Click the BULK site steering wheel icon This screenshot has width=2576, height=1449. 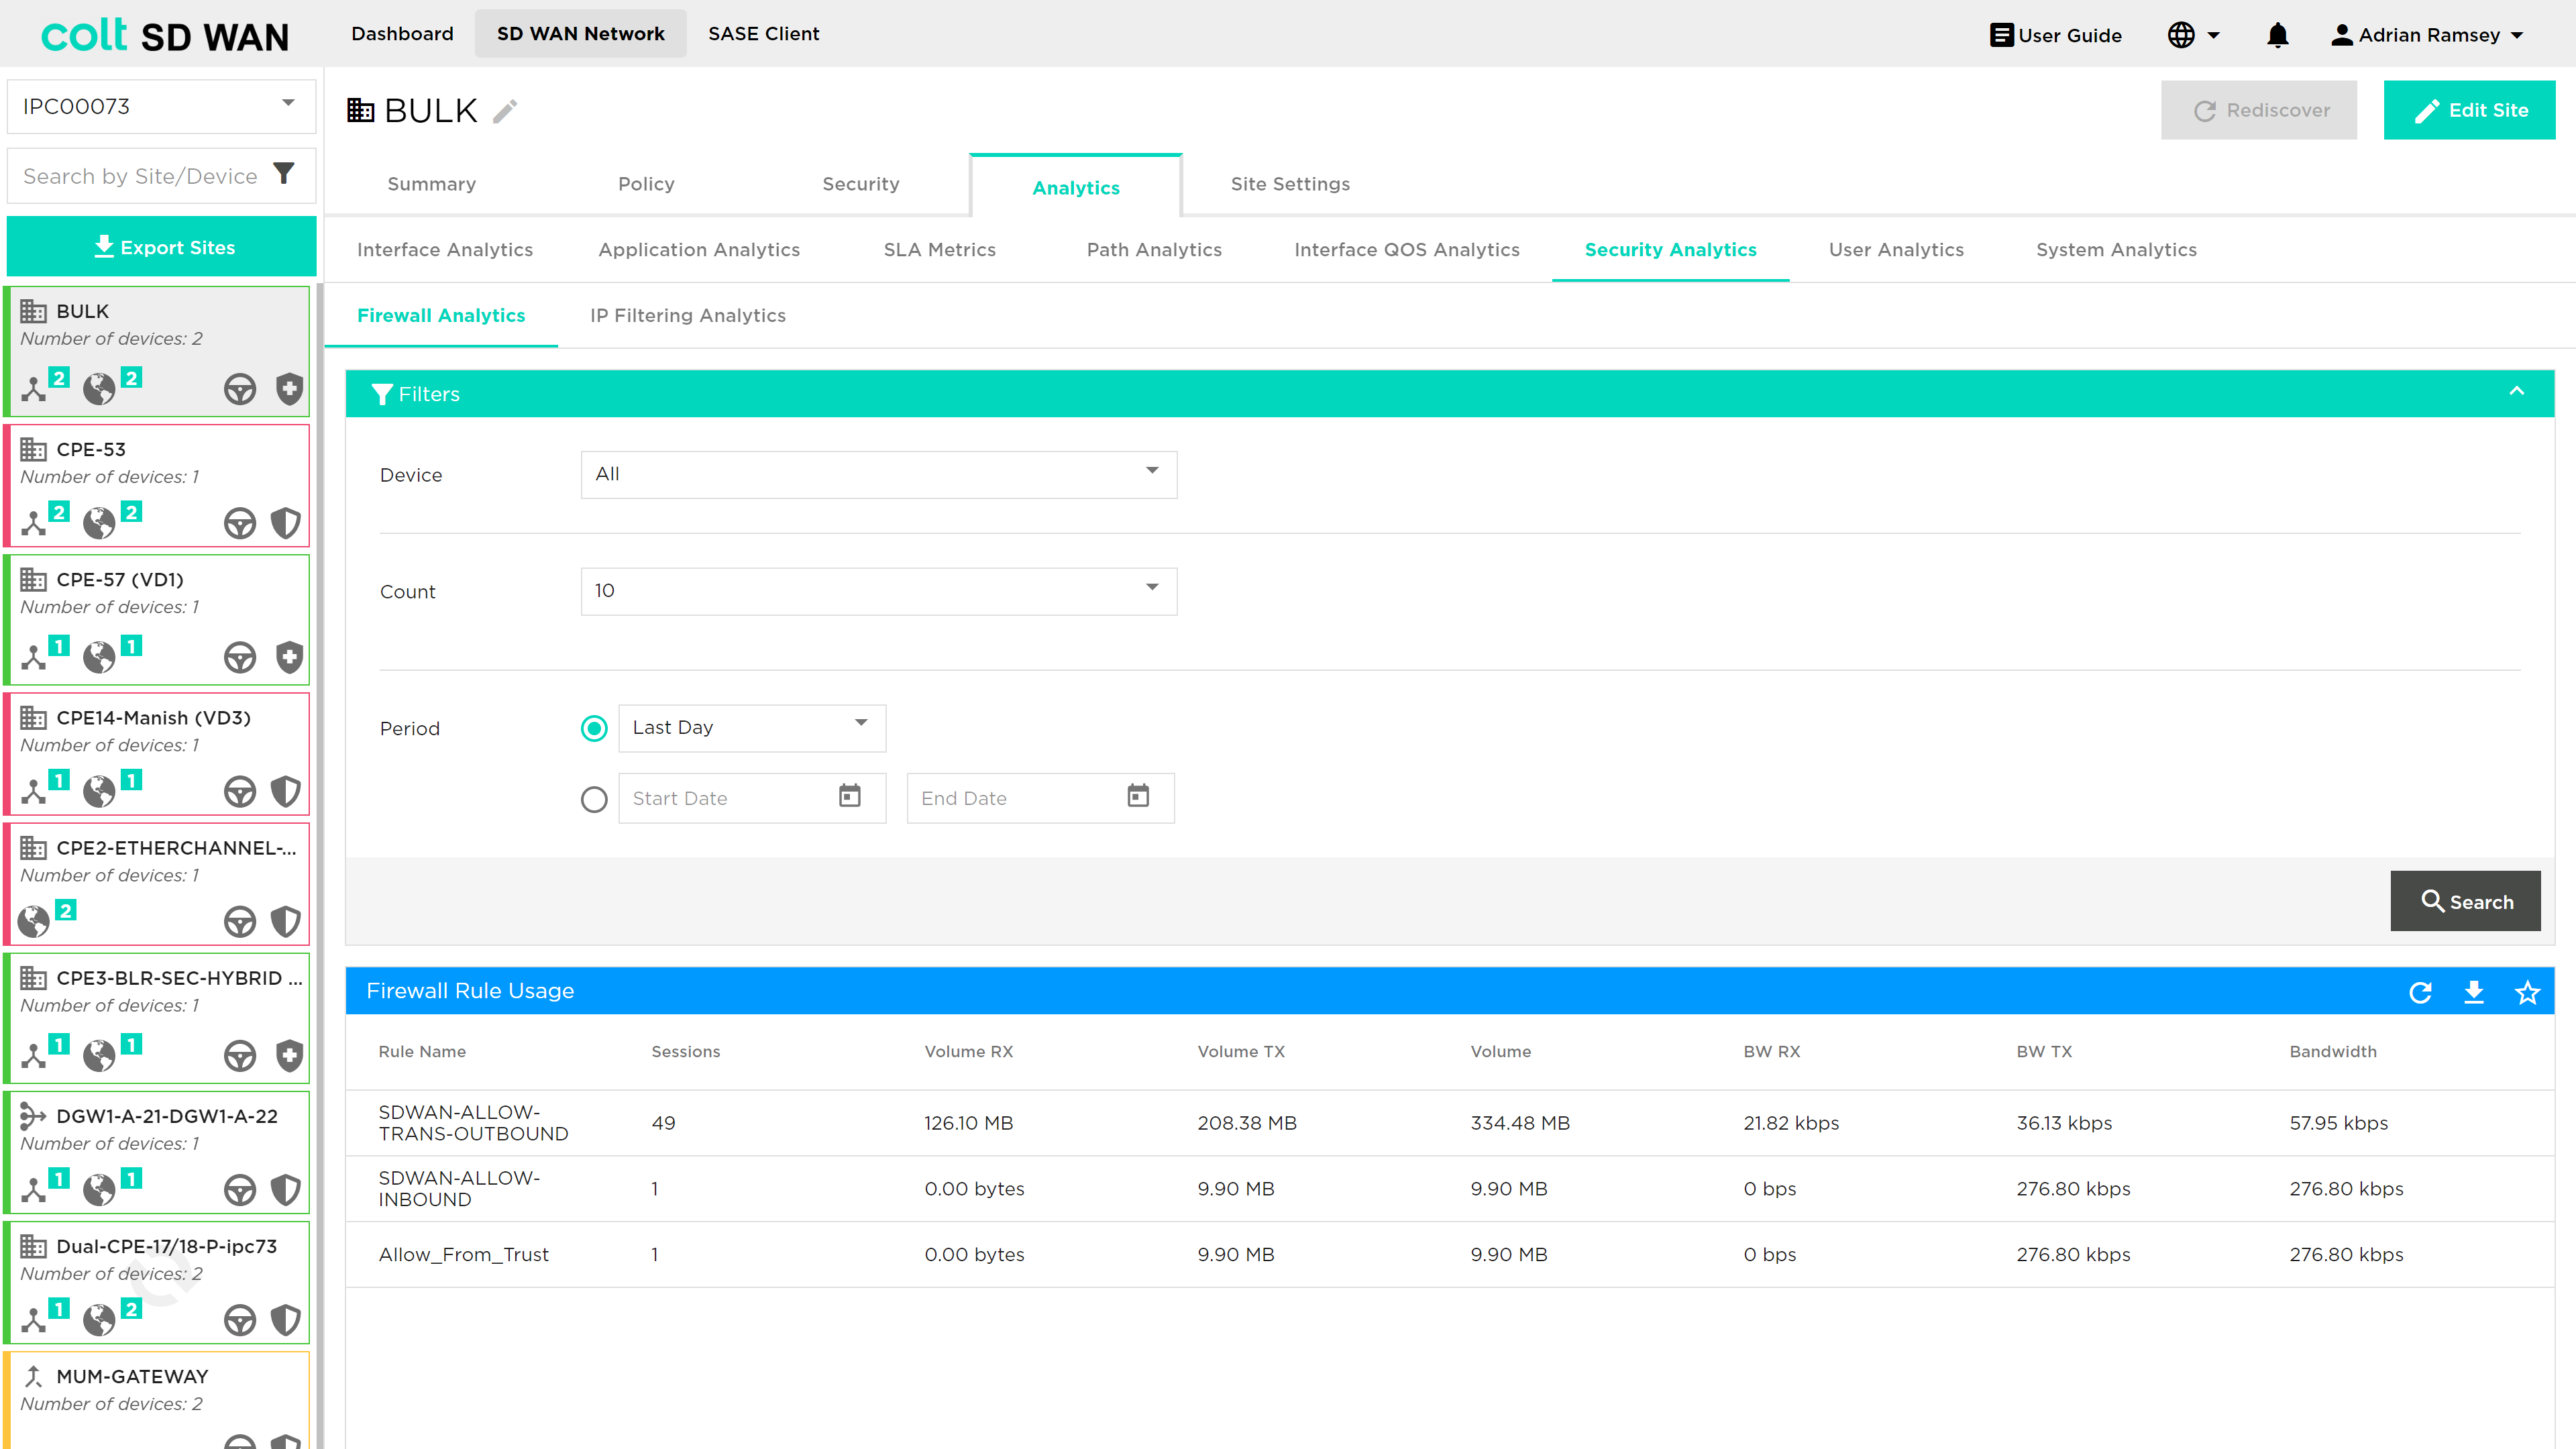pos(239,389)
